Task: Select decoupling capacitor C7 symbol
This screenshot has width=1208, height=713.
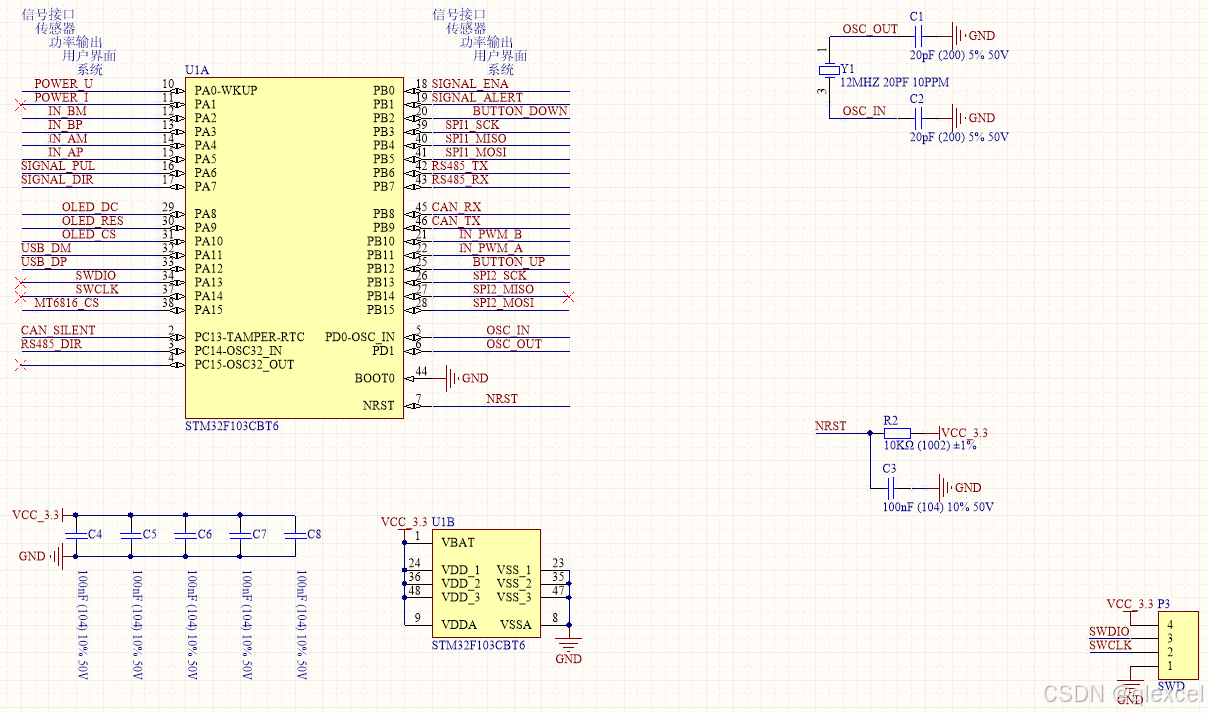Action: pos(241,535)
